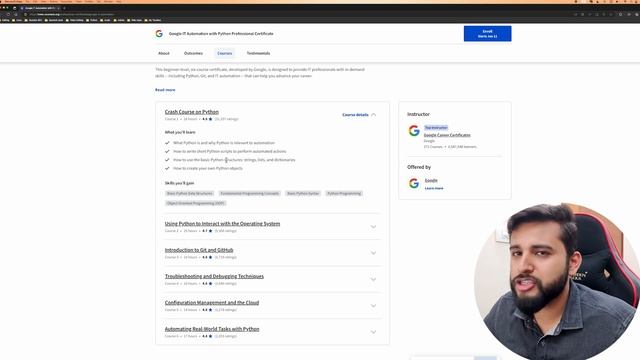This screenshot has width=640, height=360.
Task: Select the Fundamental Programming Concepts skill tag
Action: point(249,193)
